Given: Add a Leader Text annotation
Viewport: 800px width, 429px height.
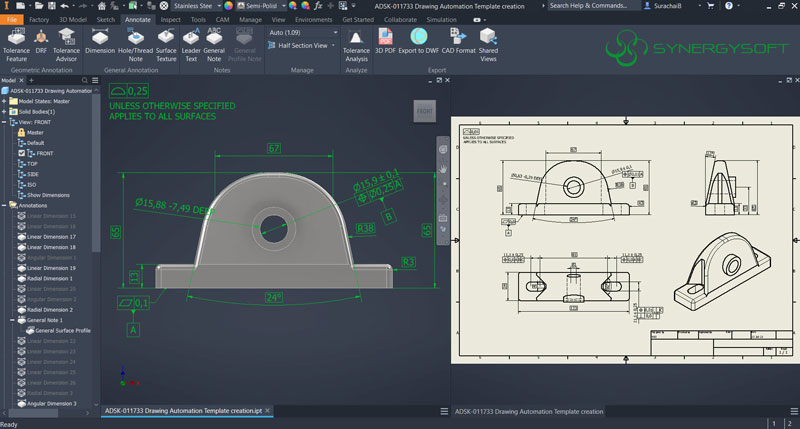Looking at the screenshot, I should point(191,45).
